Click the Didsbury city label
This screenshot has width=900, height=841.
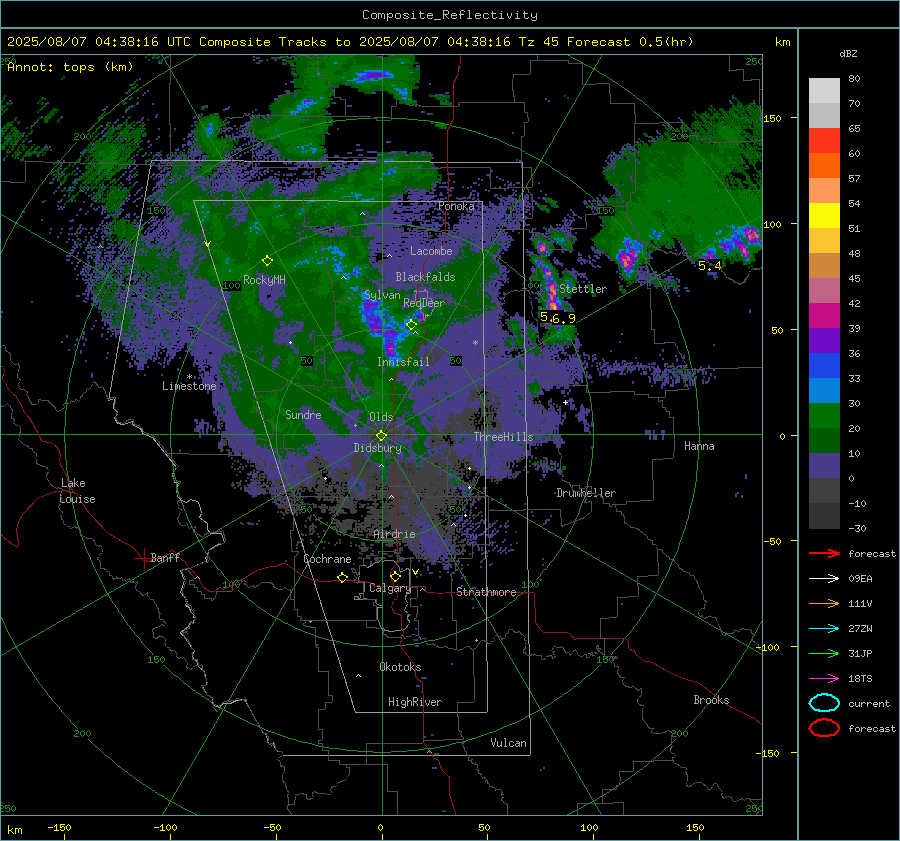coord(378,448)
